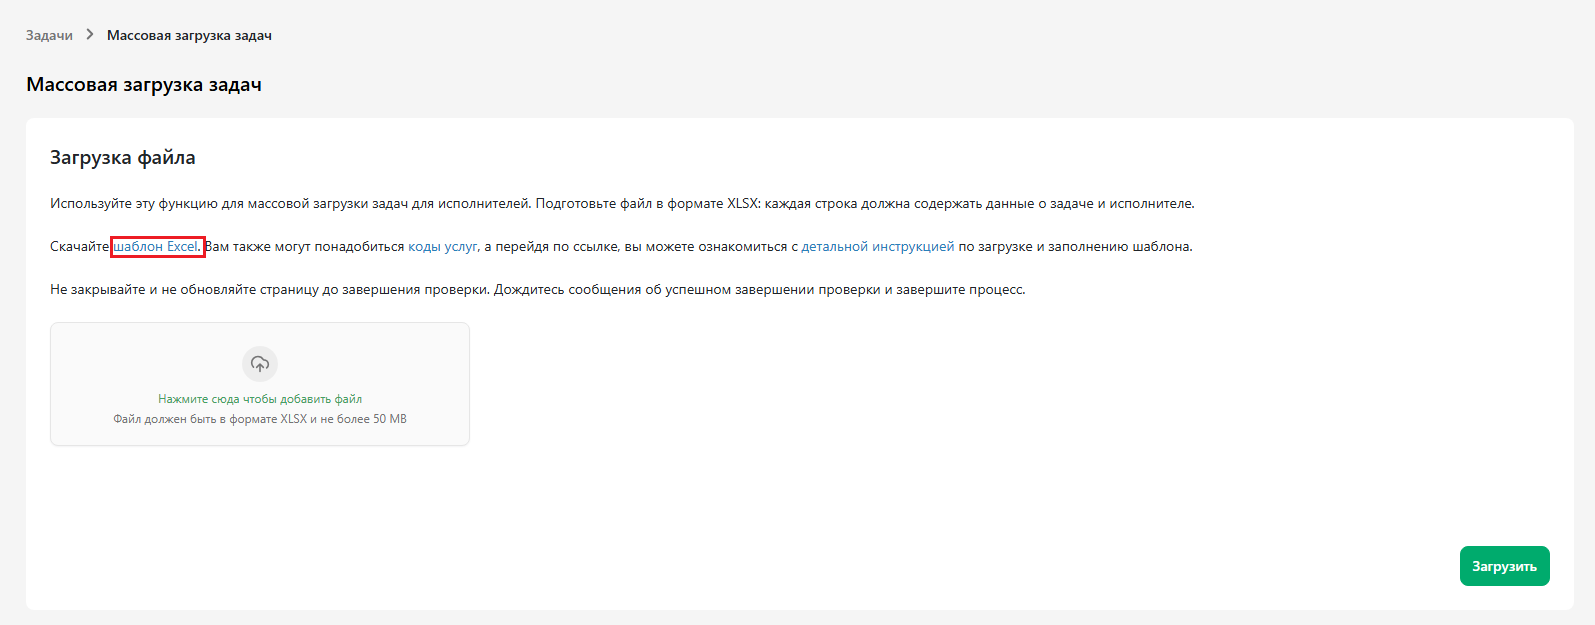Open the детальной инструкцией link

(878, 246)
